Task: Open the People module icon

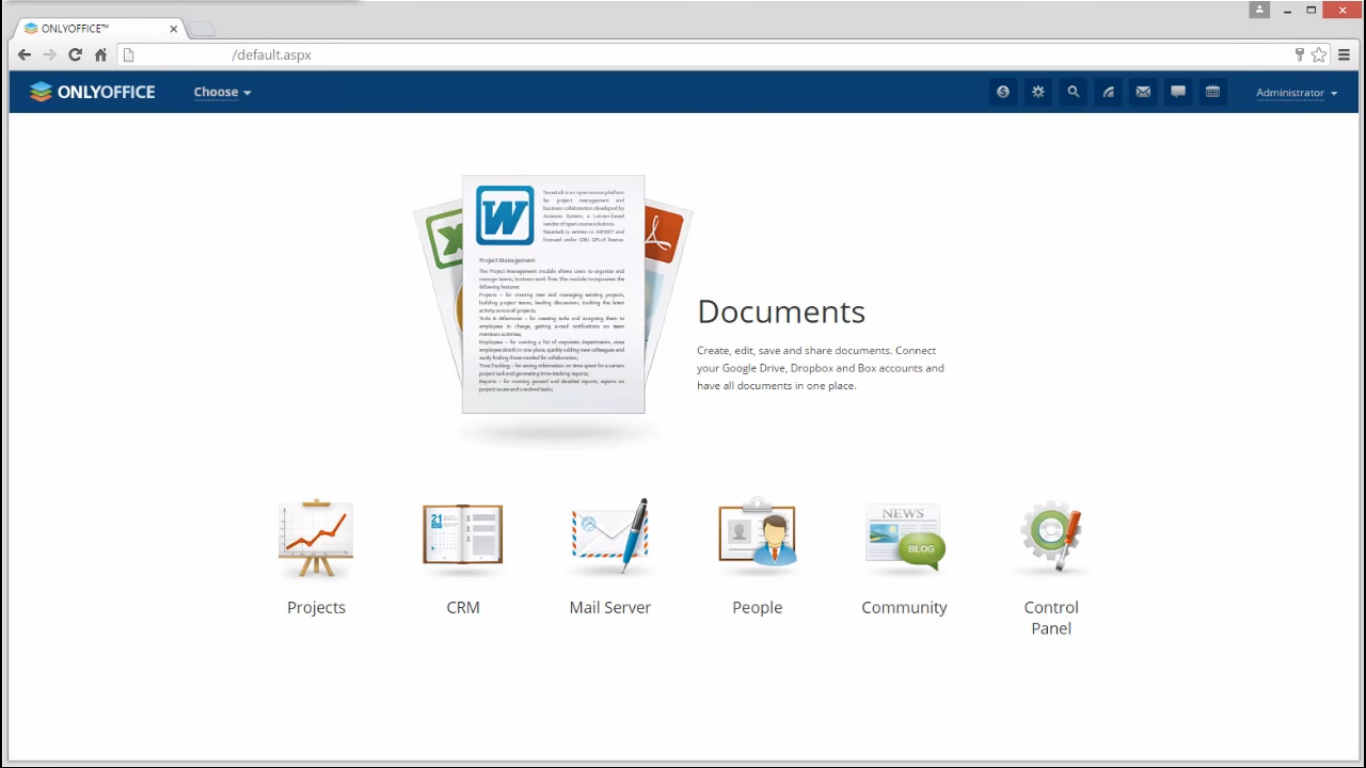Action: click(757, 534)
